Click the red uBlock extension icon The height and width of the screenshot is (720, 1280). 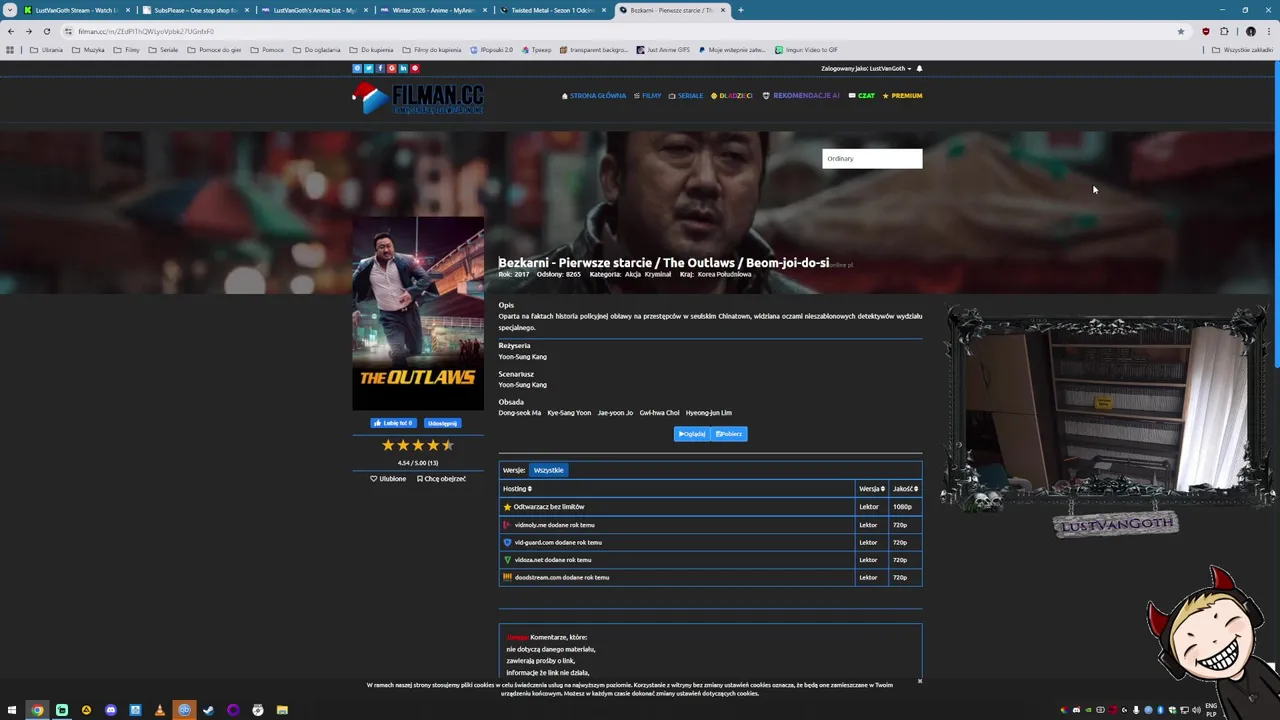pyautogui.click(x=1206, y=31)
